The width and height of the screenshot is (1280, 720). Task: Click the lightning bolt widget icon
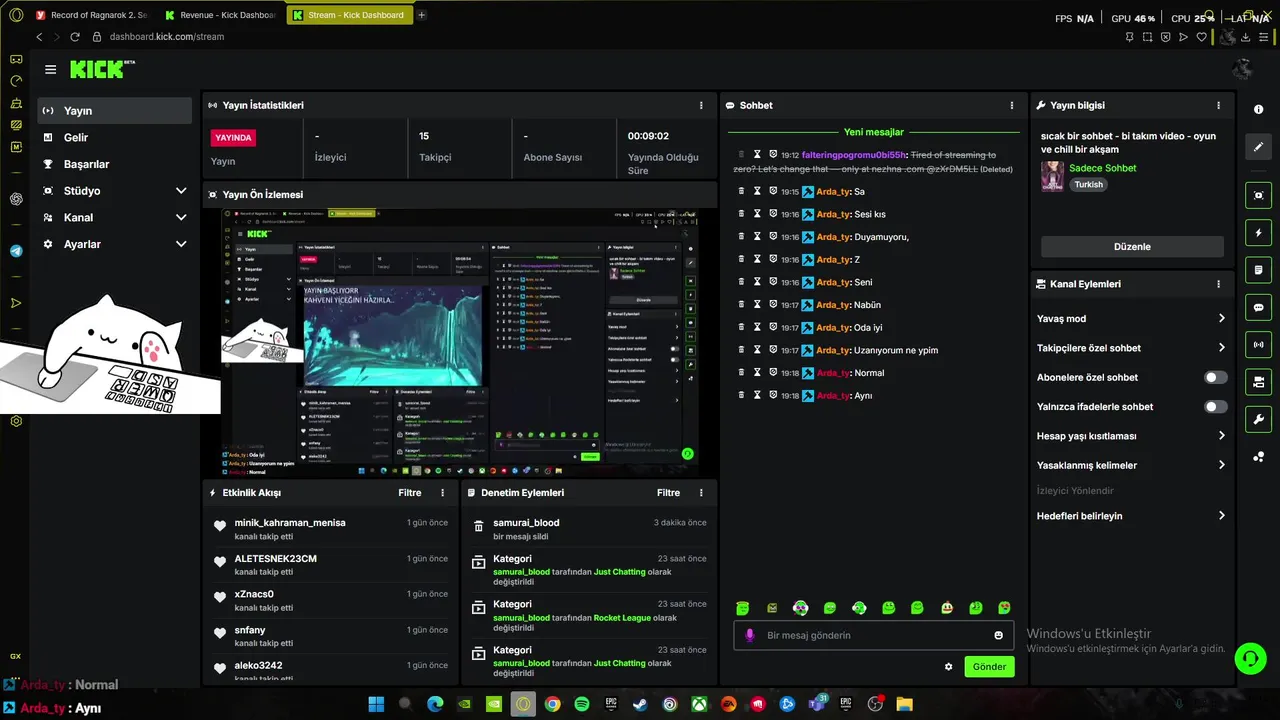pyautogui.click(x=1258, y=233)
